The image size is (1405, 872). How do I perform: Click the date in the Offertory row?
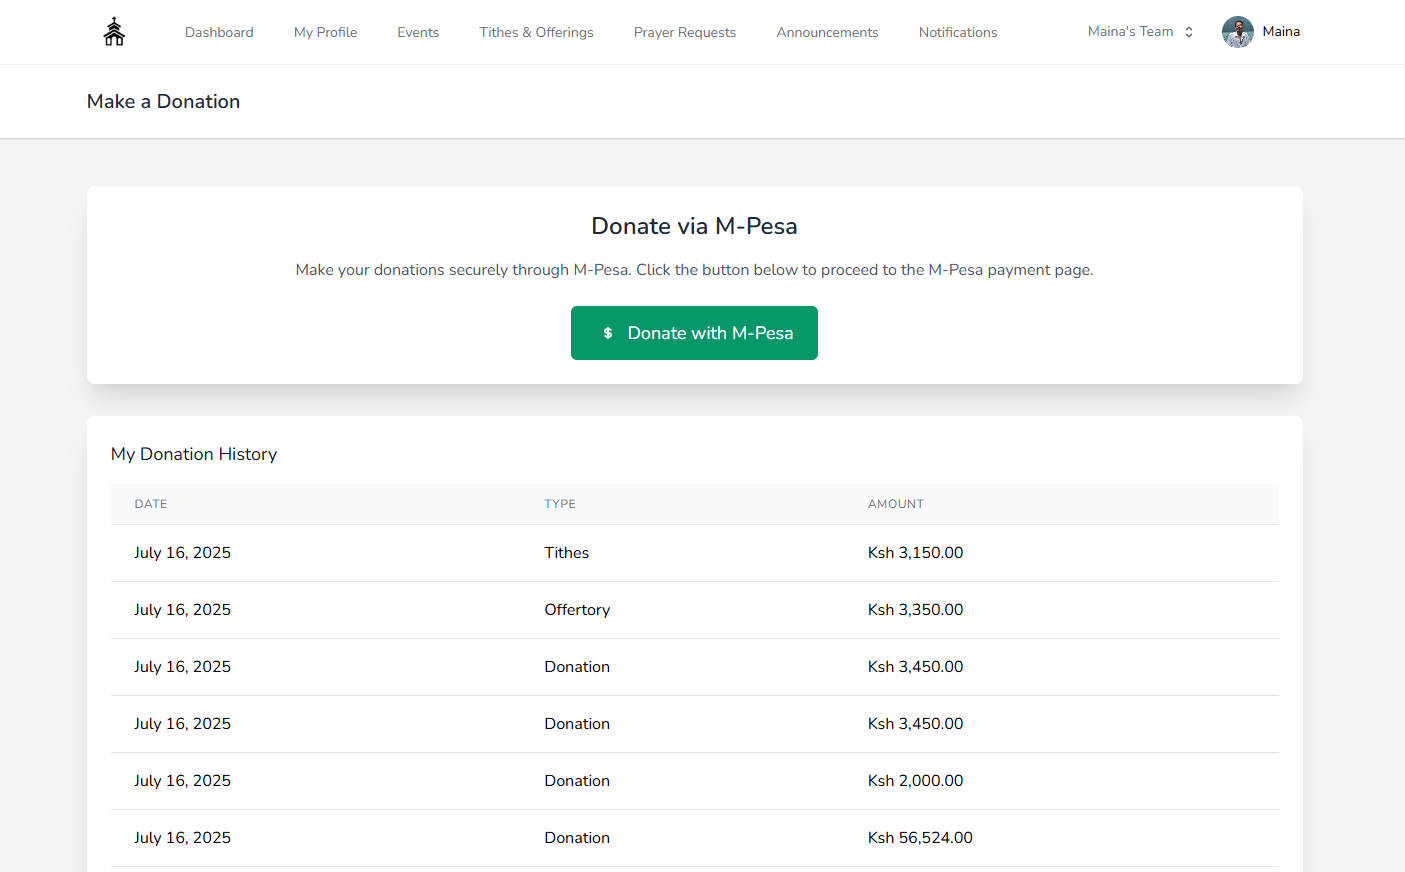[x=182, y=610]
